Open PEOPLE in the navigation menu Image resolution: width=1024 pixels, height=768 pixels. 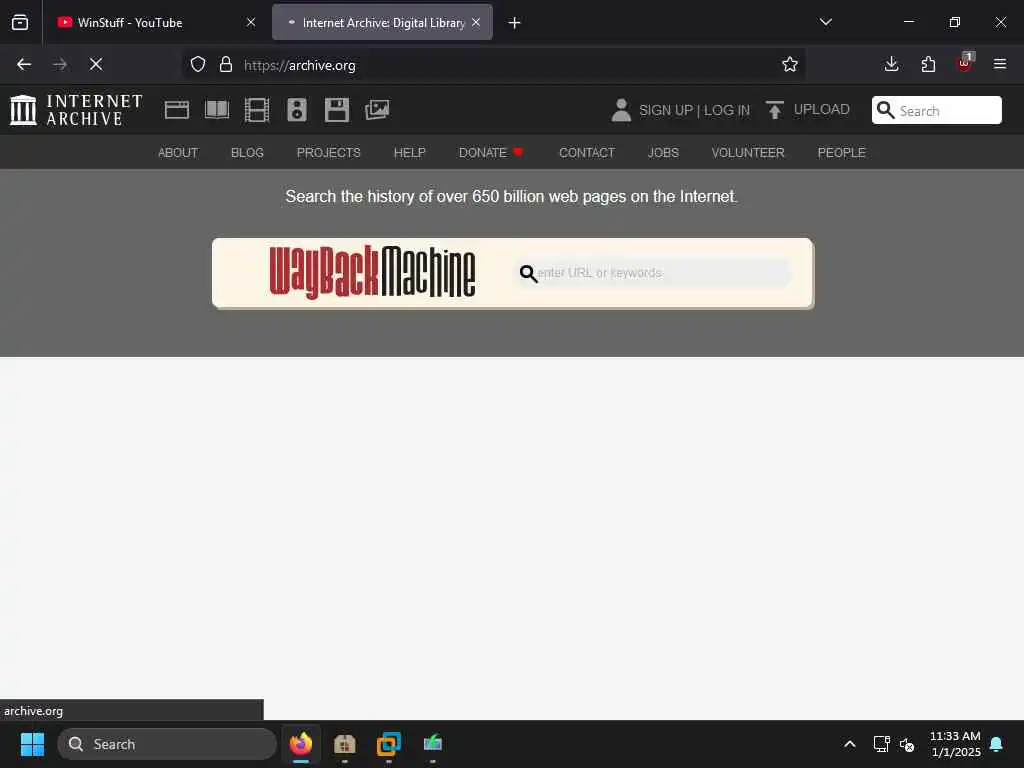(x=841, y=152)
